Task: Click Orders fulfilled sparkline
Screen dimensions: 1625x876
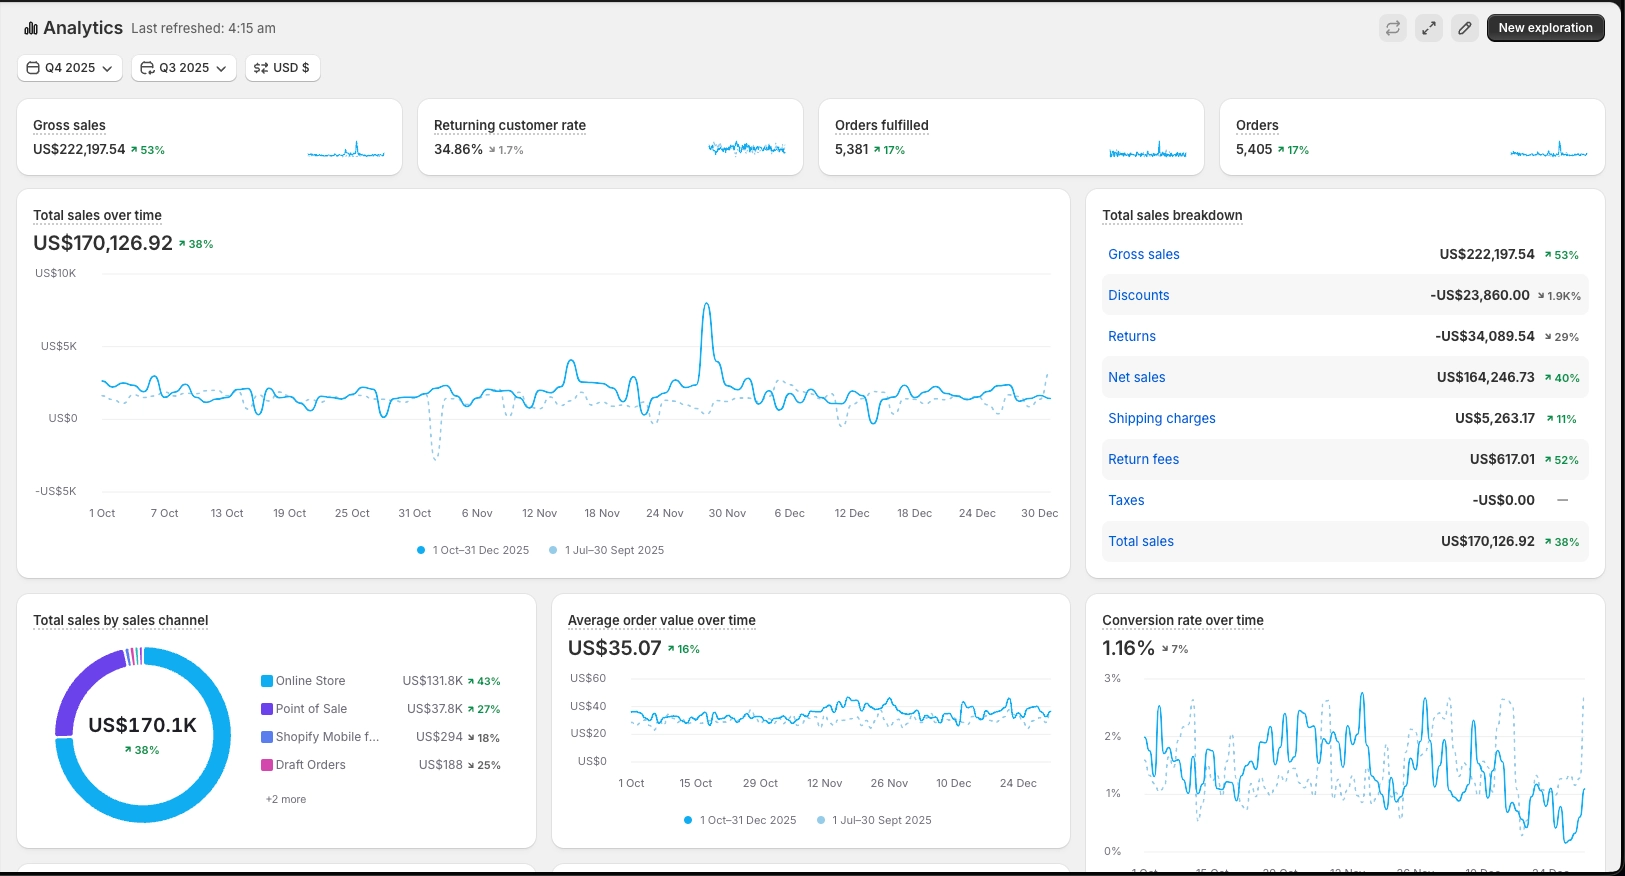Action: (1148, 150)
